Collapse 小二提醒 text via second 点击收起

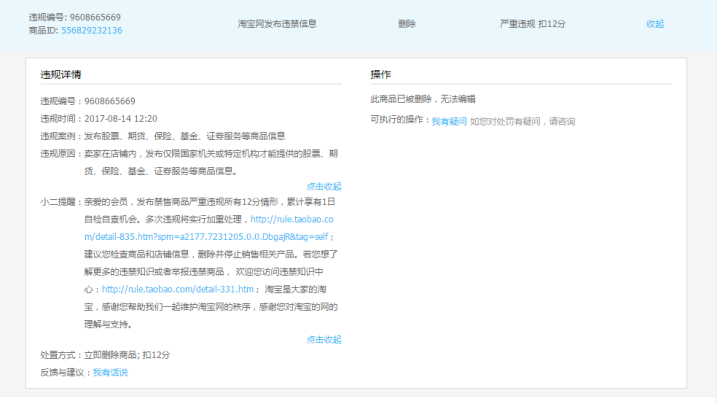[x=323, y=340]
